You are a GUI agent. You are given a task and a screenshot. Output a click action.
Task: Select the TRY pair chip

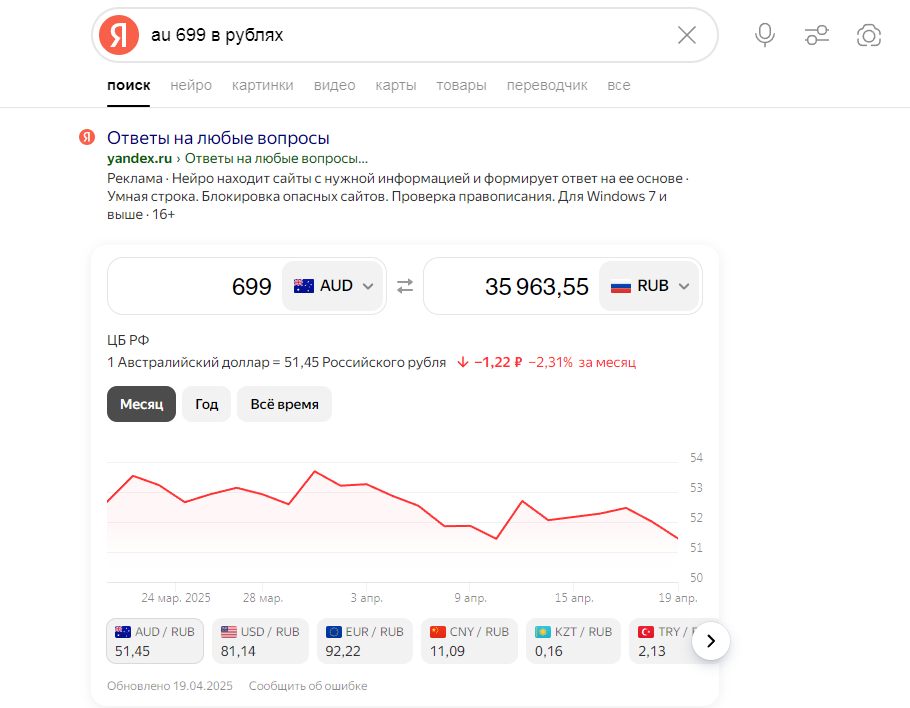click(x=662, y=641)
